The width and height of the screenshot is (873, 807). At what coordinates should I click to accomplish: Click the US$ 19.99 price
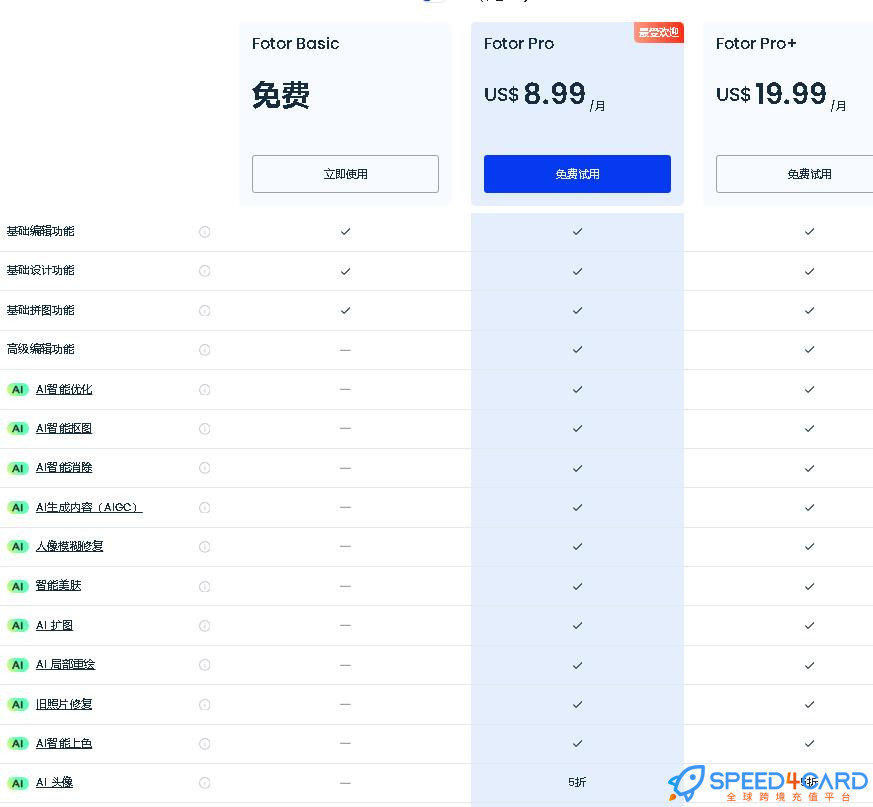781,95
